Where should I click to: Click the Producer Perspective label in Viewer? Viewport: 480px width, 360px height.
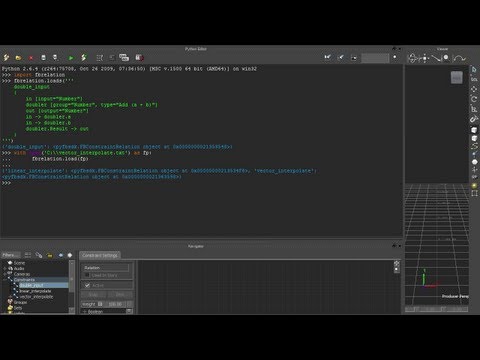[455, 296]
